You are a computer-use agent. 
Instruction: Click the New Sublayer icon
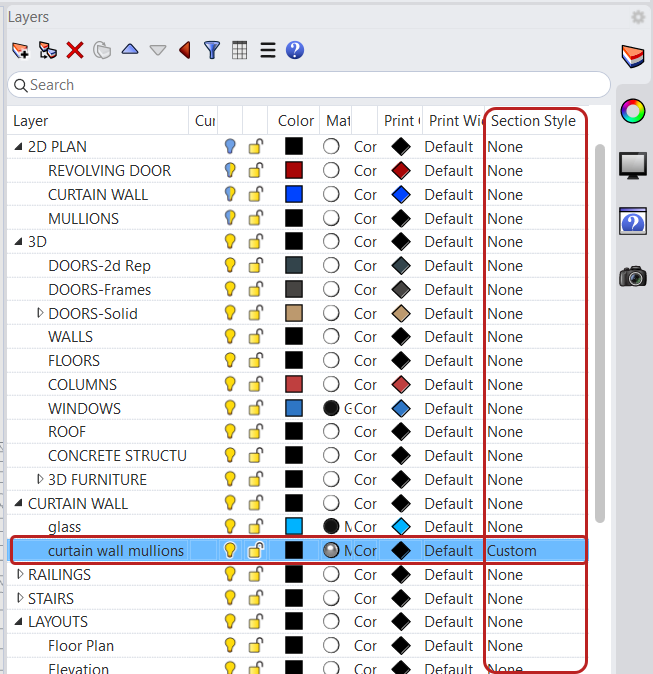tap(47, 50)
